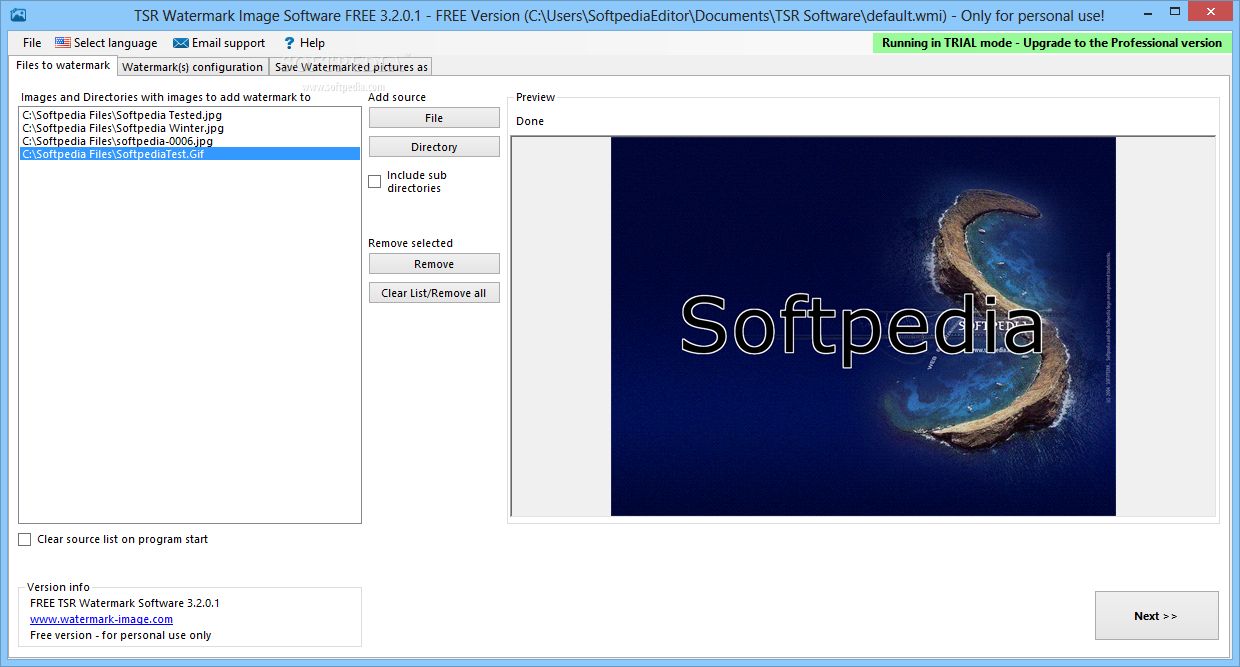The height and width of the screenshot is (667, 1240).
Task: Open the File menu
Action: tap(32, 43)
